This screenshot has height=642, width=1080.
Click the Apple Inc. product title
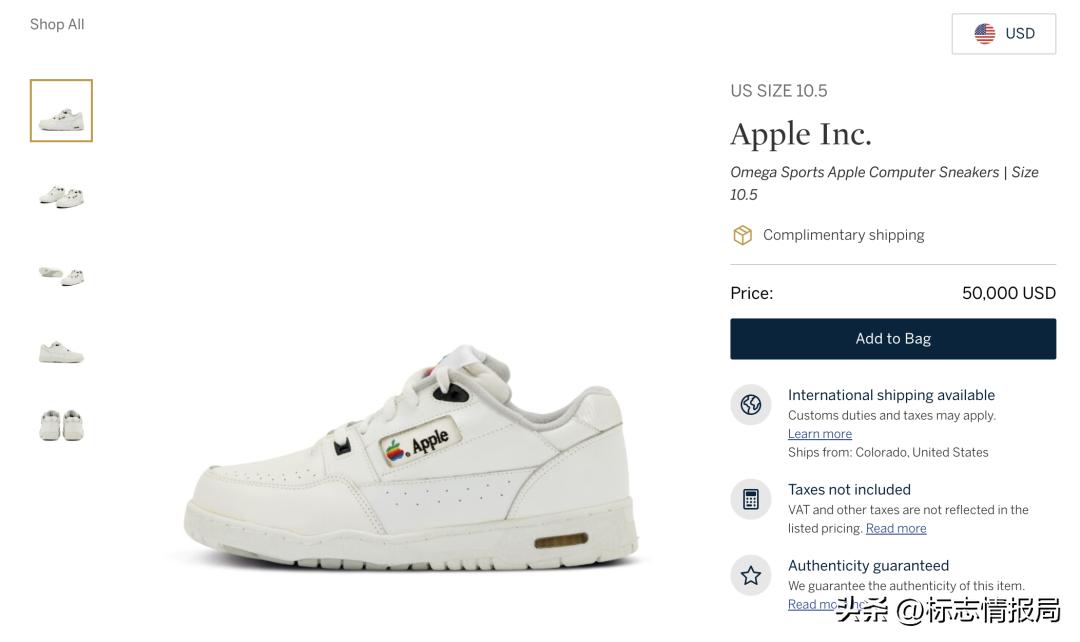click(801, 134)
